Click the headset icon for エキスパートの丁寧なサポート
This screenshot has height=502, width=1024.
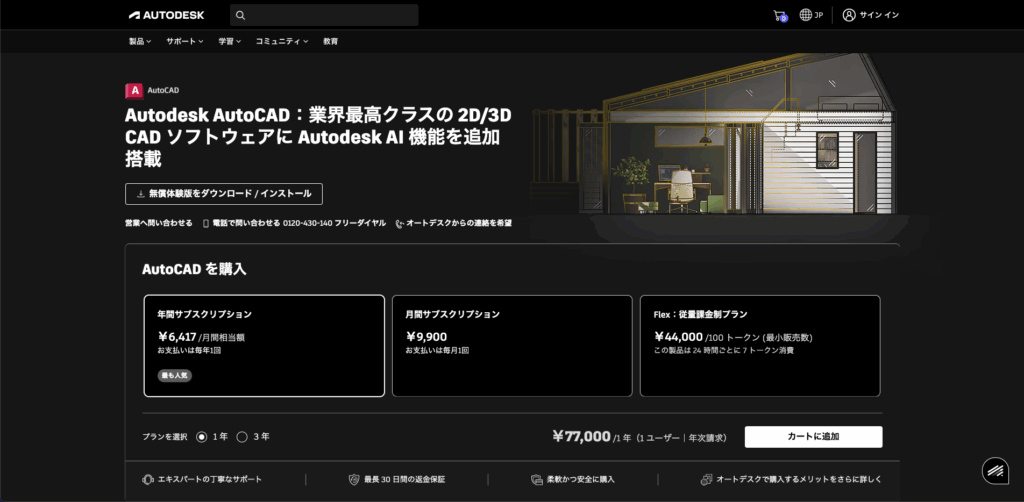(148, 479)
